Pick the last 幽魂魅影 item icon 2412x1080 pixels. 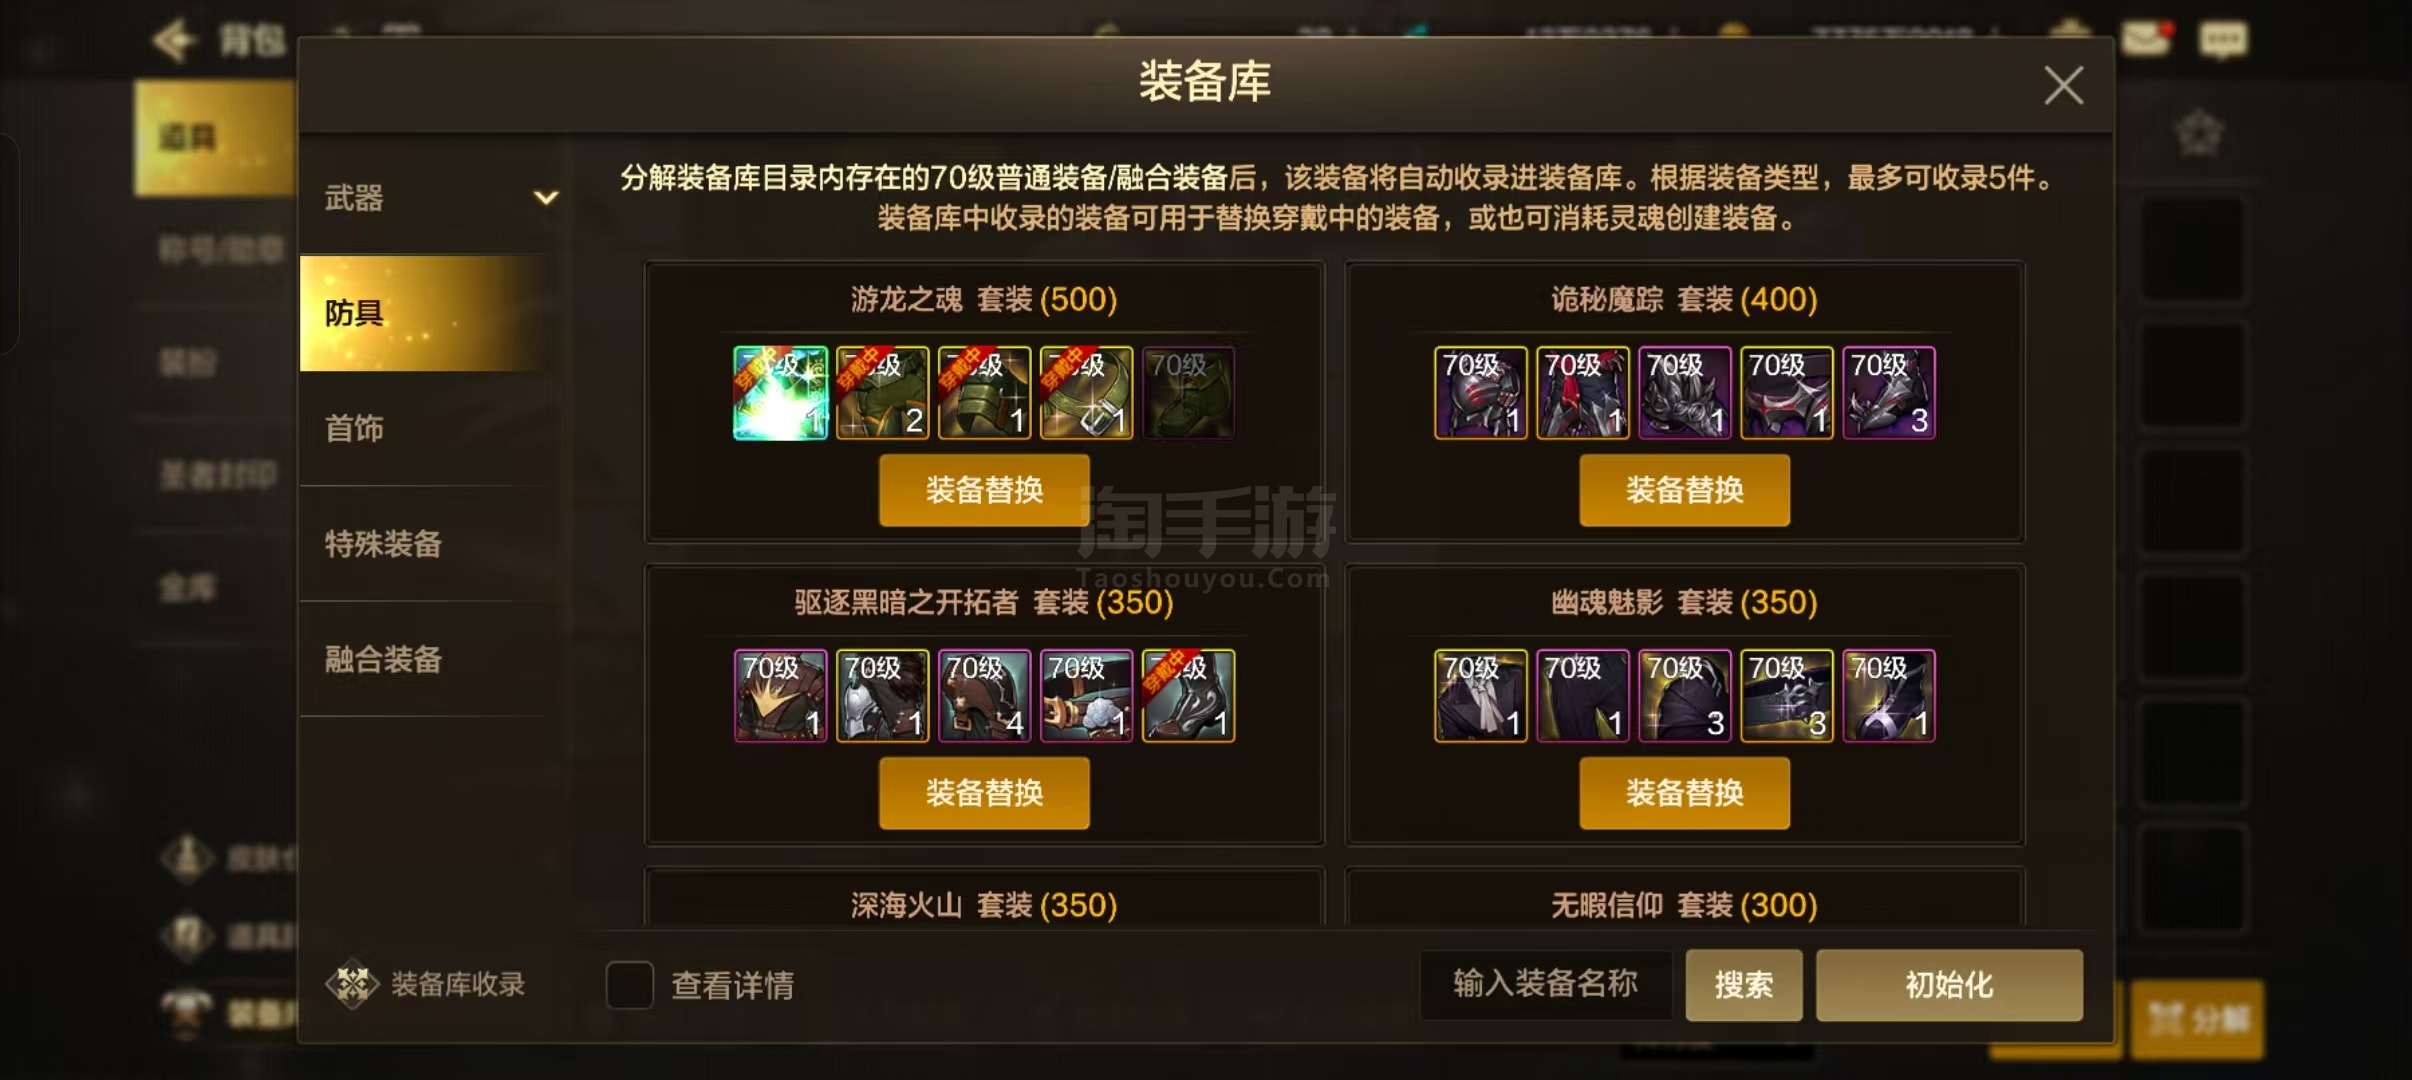[1888, 696]
